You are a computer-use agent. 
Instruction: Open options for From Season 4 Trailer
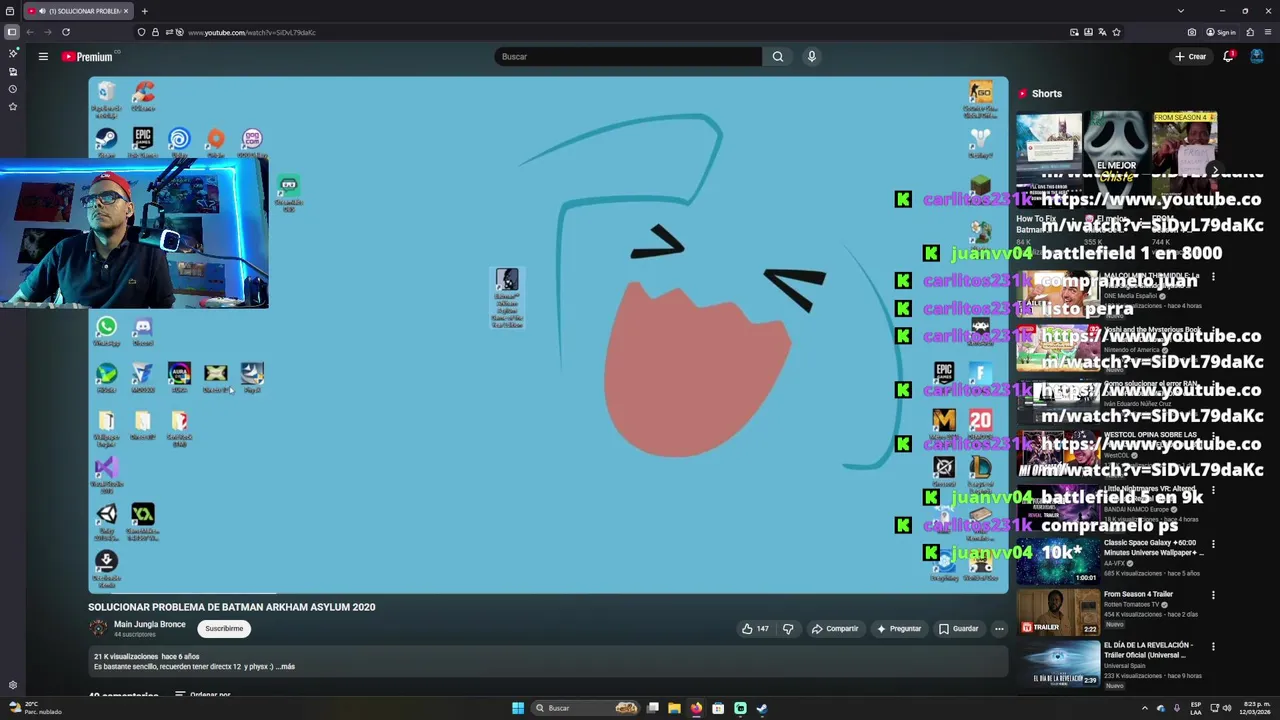coord(1213,595)
